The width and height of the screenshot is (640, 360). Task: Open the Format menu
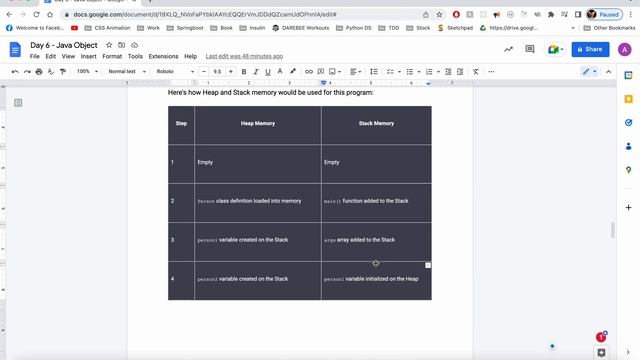click(x=112, y=56)
